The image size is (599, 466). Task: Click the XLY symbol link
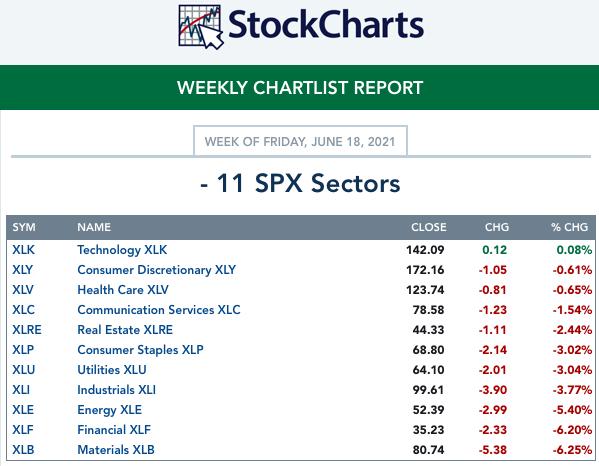point(23,270)
